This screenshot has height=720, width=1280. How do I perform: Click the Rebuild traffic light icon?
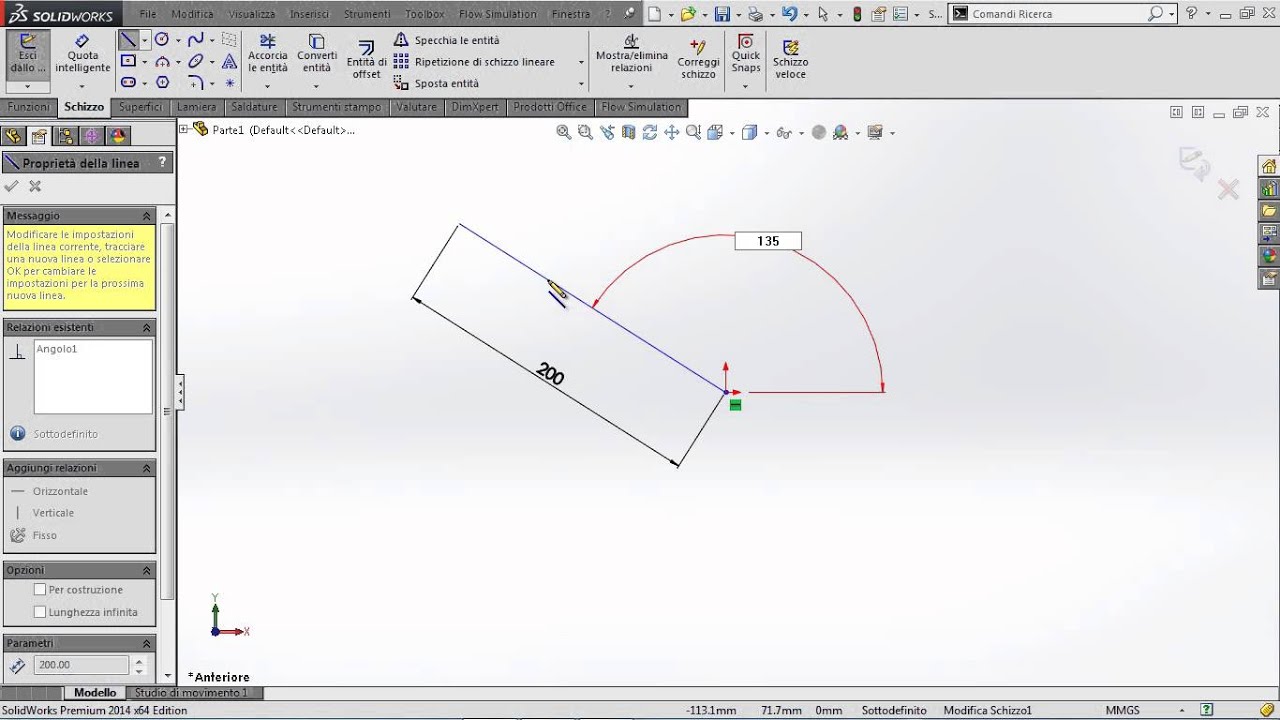tap(857, 14)
